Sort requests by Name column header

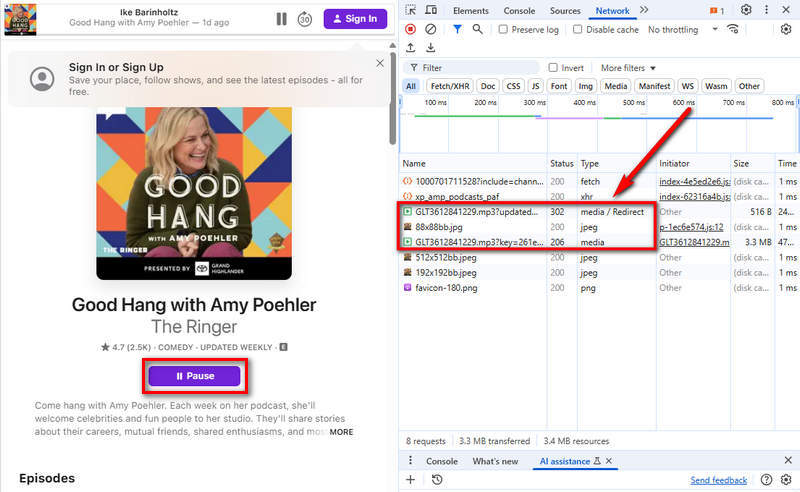(x=473, y=163)
